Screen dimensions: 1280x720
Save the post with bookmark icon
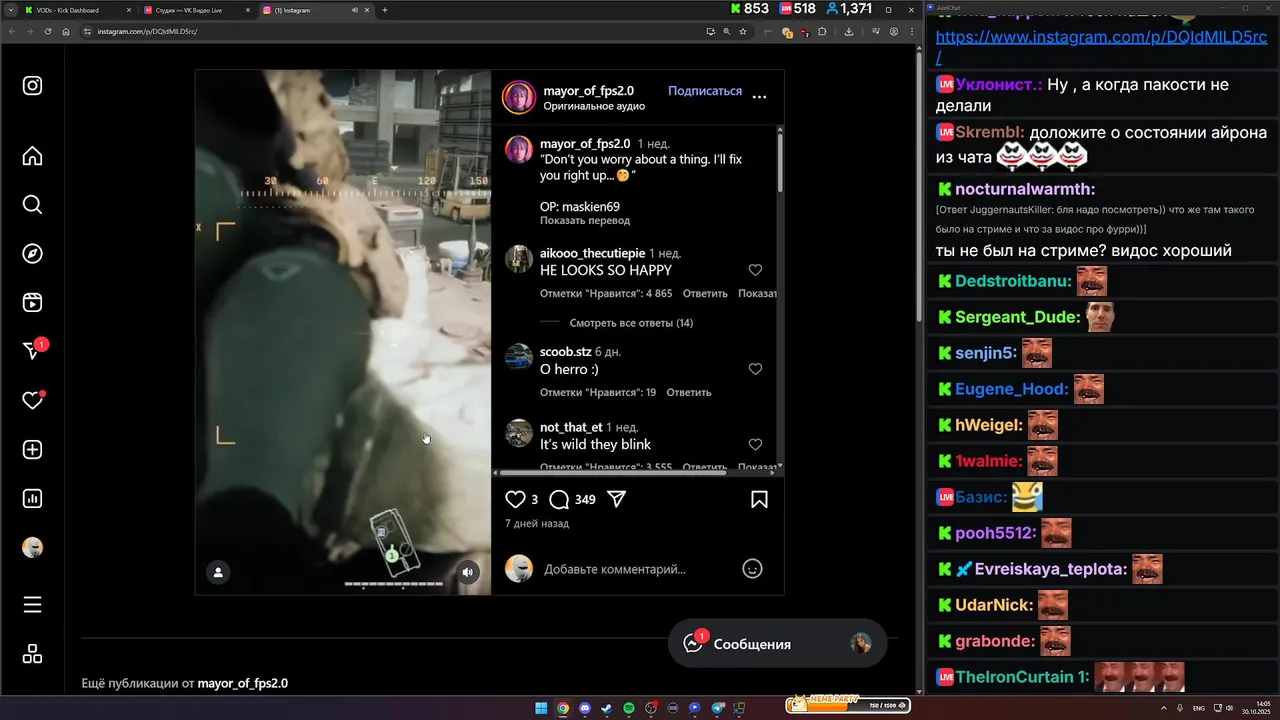click(759, 499)
